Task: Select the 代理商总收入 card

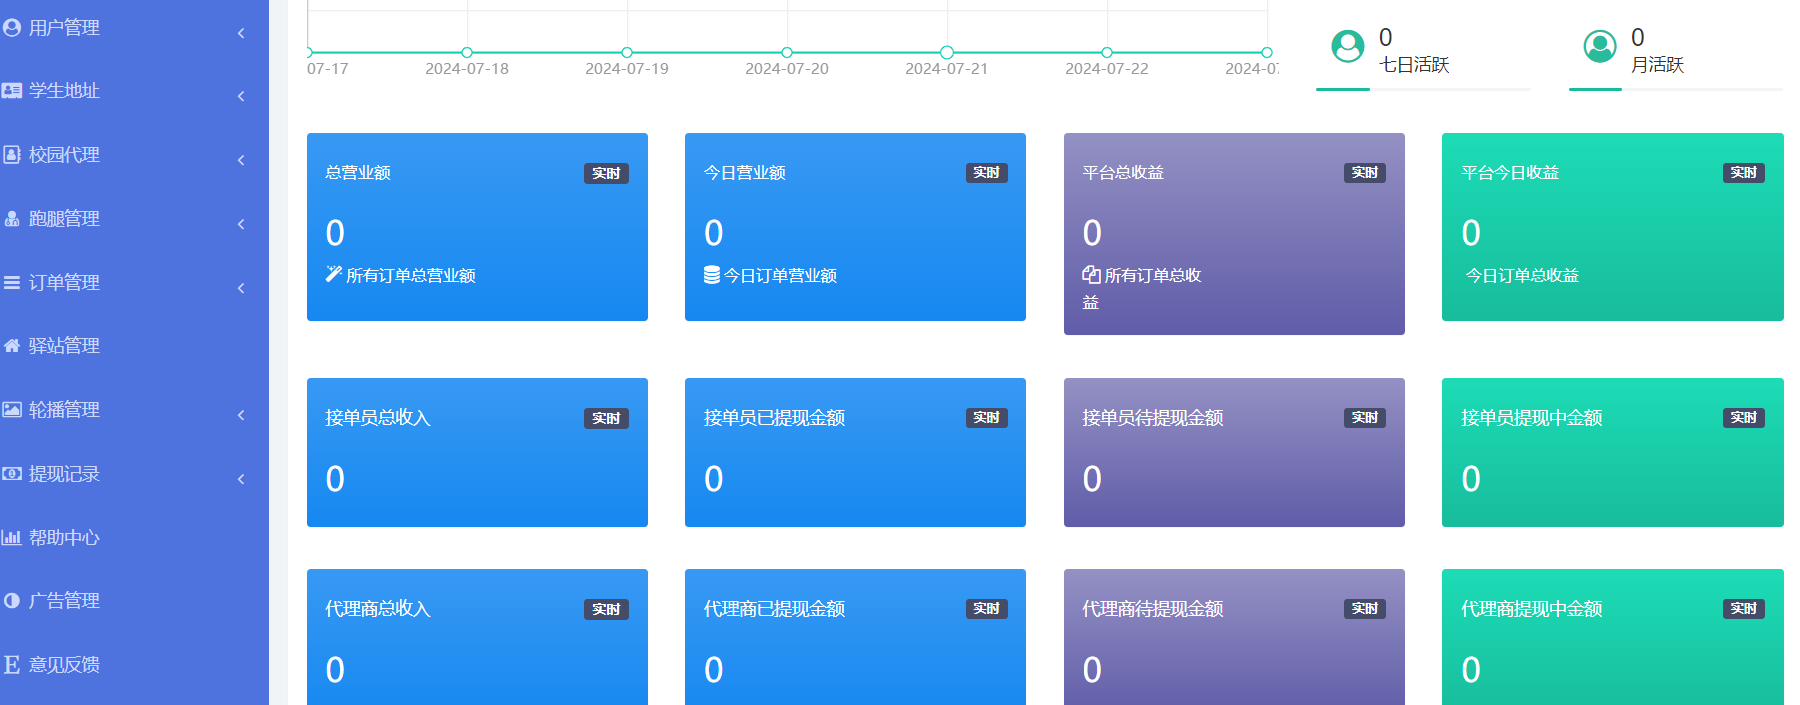Action: tap(477, 636)
